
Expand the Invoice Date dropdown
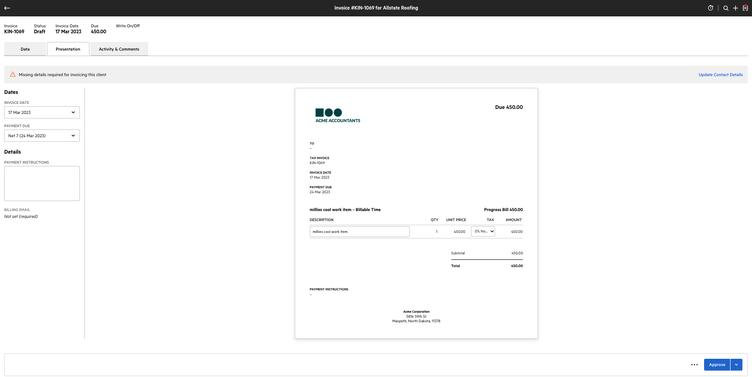coord(42,112)
